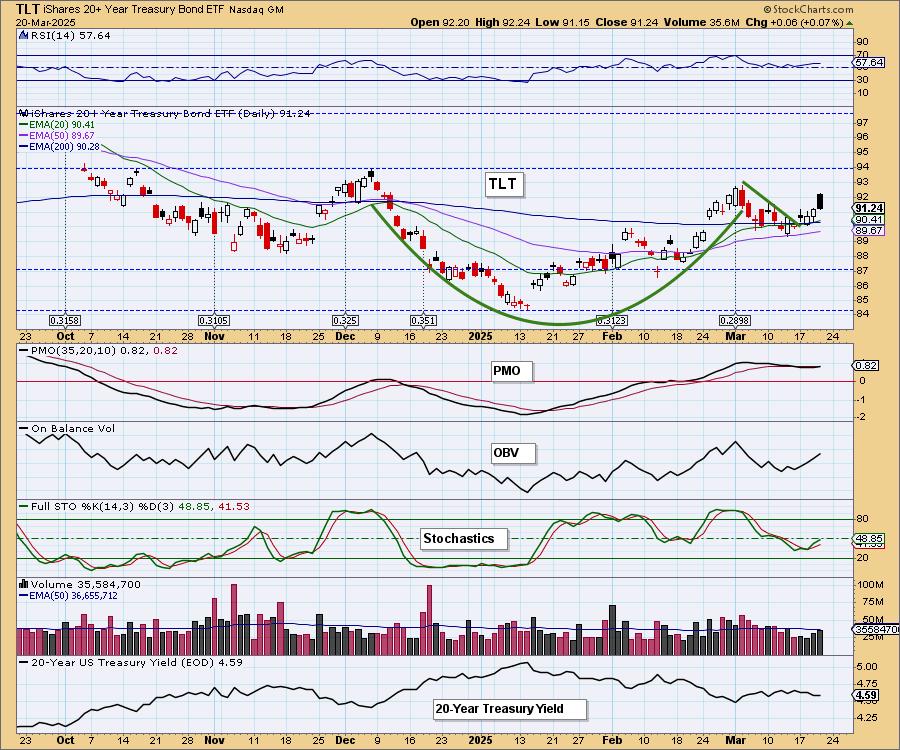The height and width of the screenshot is (750, 900).
Task: Click the EMA(50) 36,655,712 volume legend
Action: [x=68, y=596]
